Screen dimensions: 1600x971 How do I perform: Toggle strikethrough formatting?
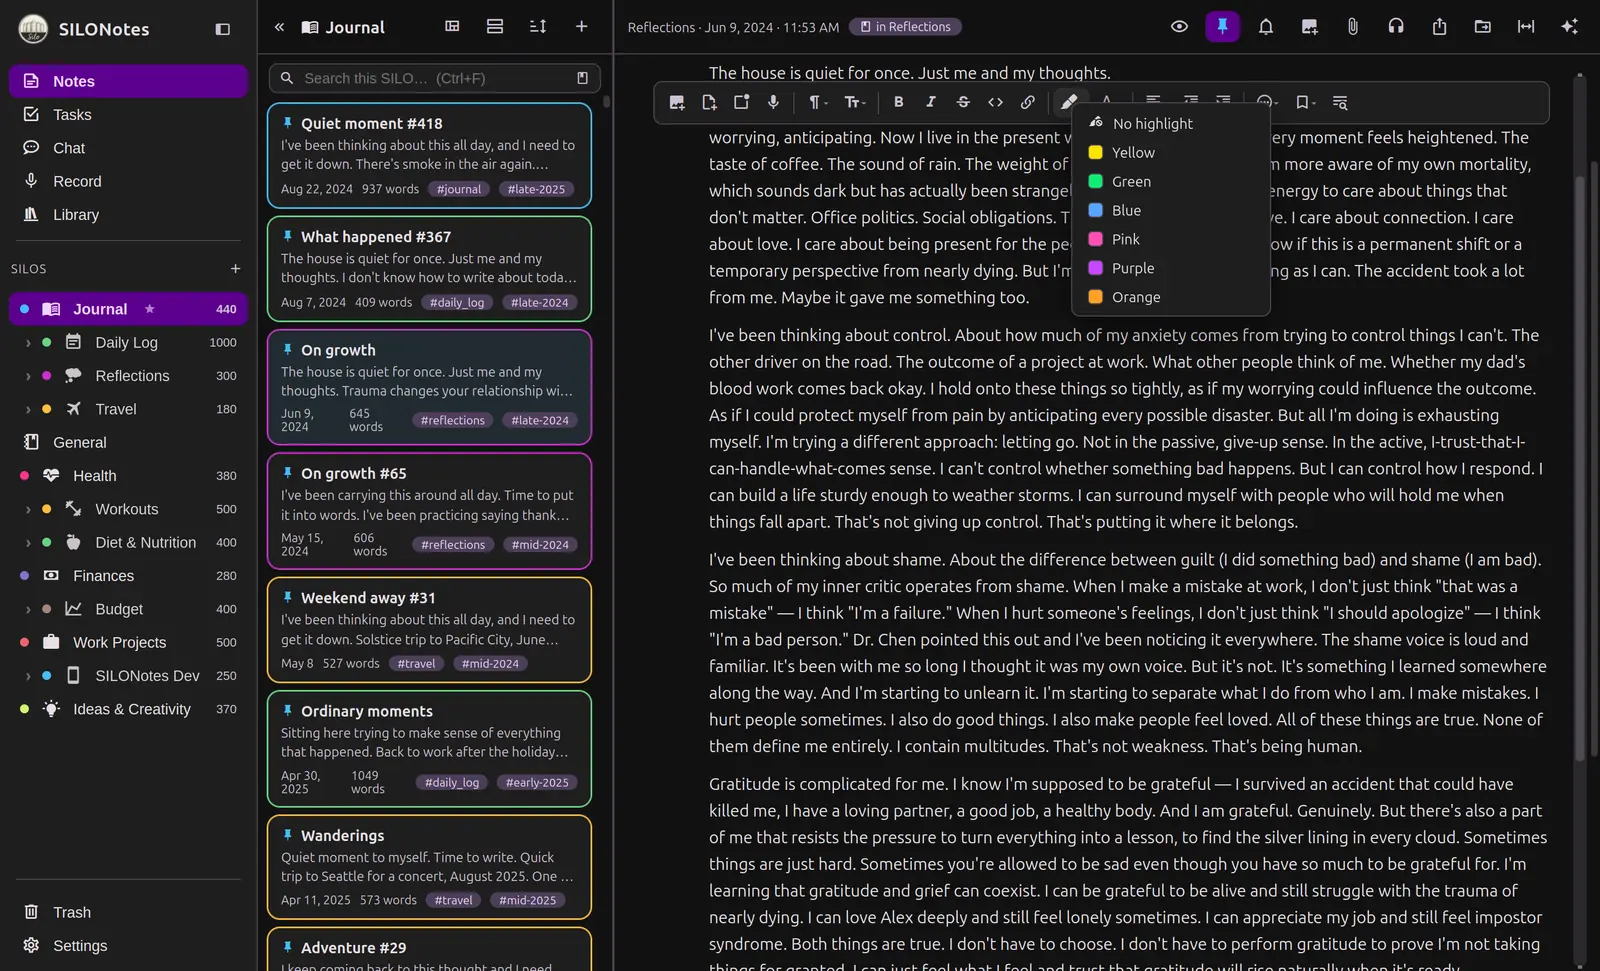tap(963, 102)
